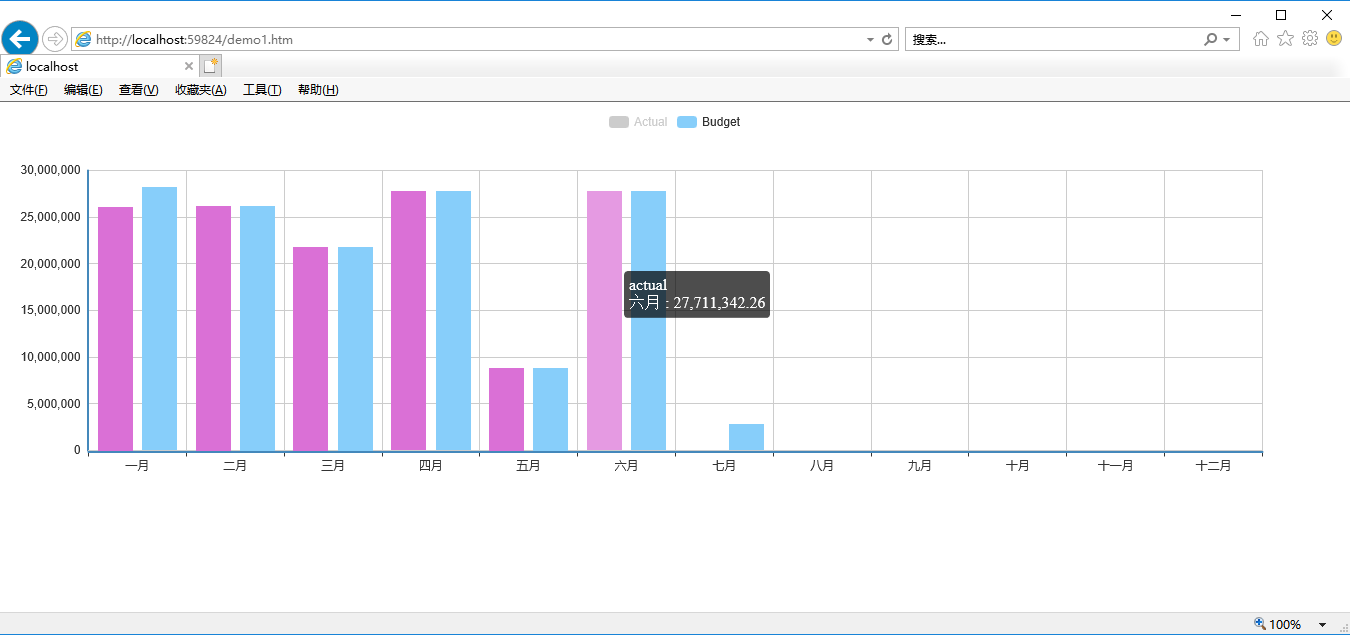The height and width of the screenshot is (635, 1350).
Task: Open a new tab with the blank tab button
Action: (210, 66)
